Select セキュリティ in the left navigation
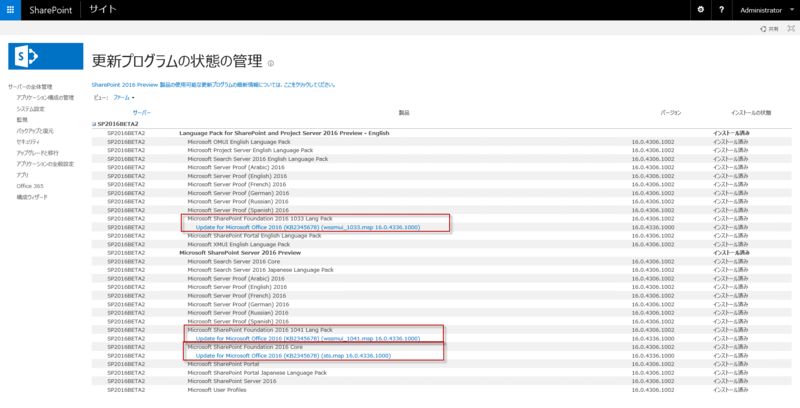800x408 pixels. coord(28,142)
